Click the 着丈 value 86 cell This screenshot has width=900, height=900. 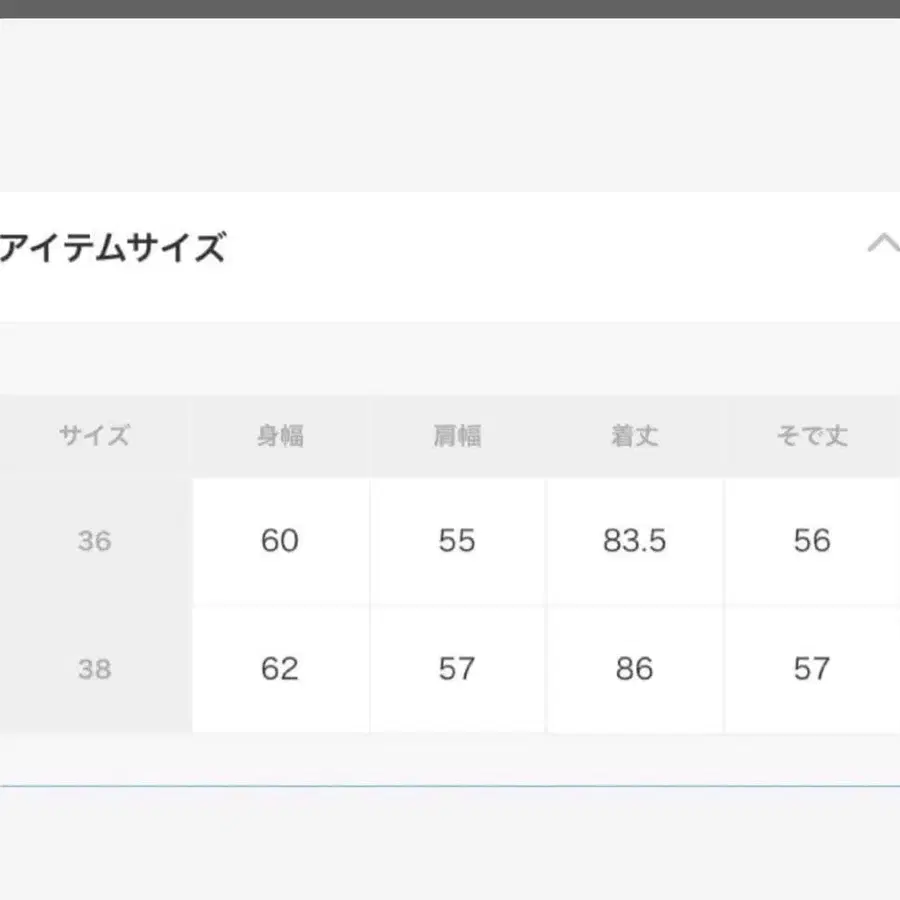coord(636,669)
